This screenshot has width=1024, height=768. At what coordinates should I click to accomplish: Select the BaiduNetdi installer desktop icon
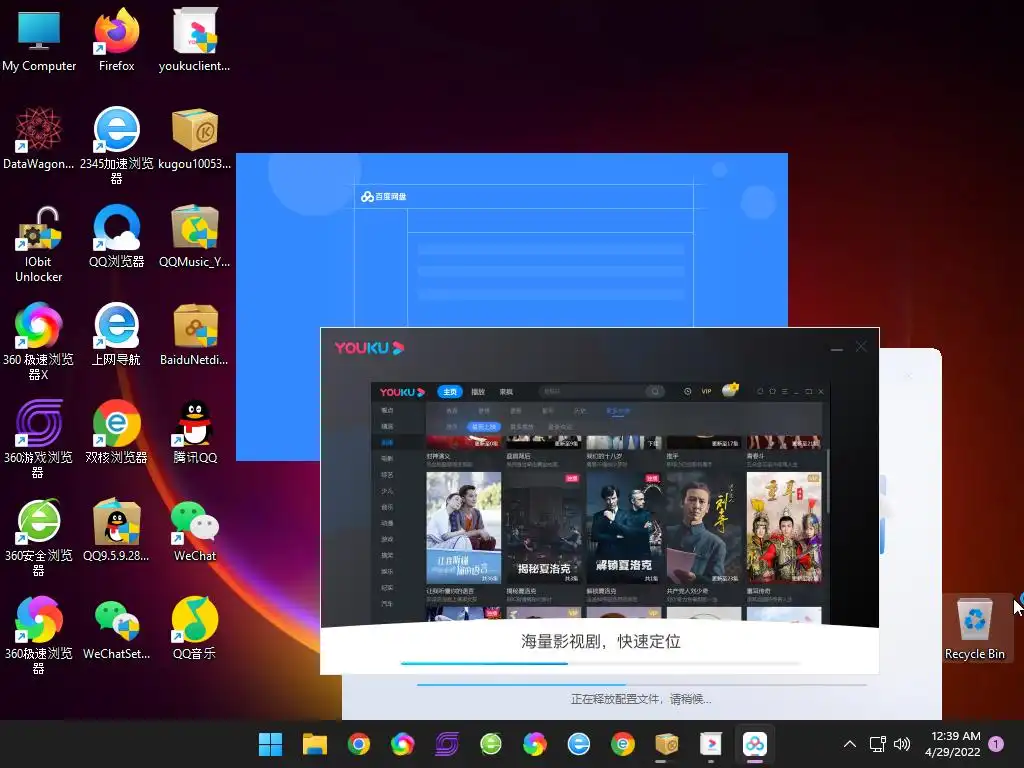(194, 334)
